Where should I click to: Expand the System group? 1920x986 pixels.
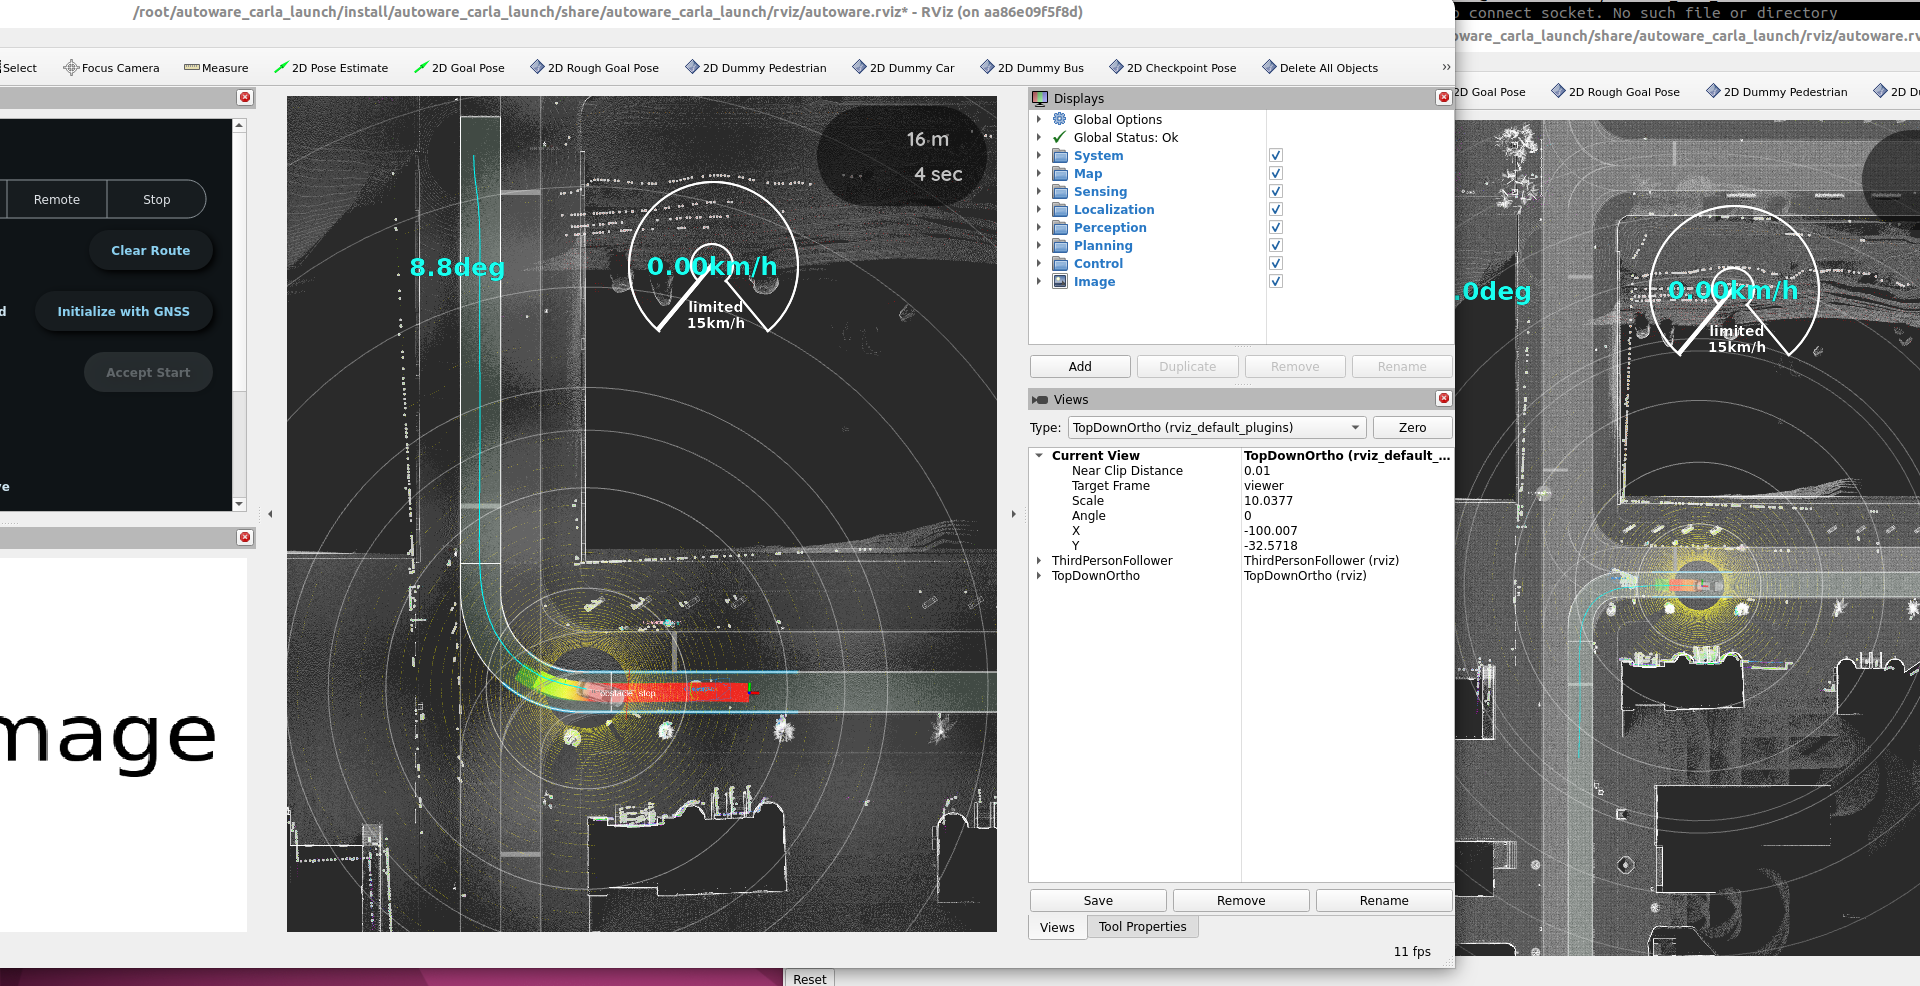(1039, 155)
